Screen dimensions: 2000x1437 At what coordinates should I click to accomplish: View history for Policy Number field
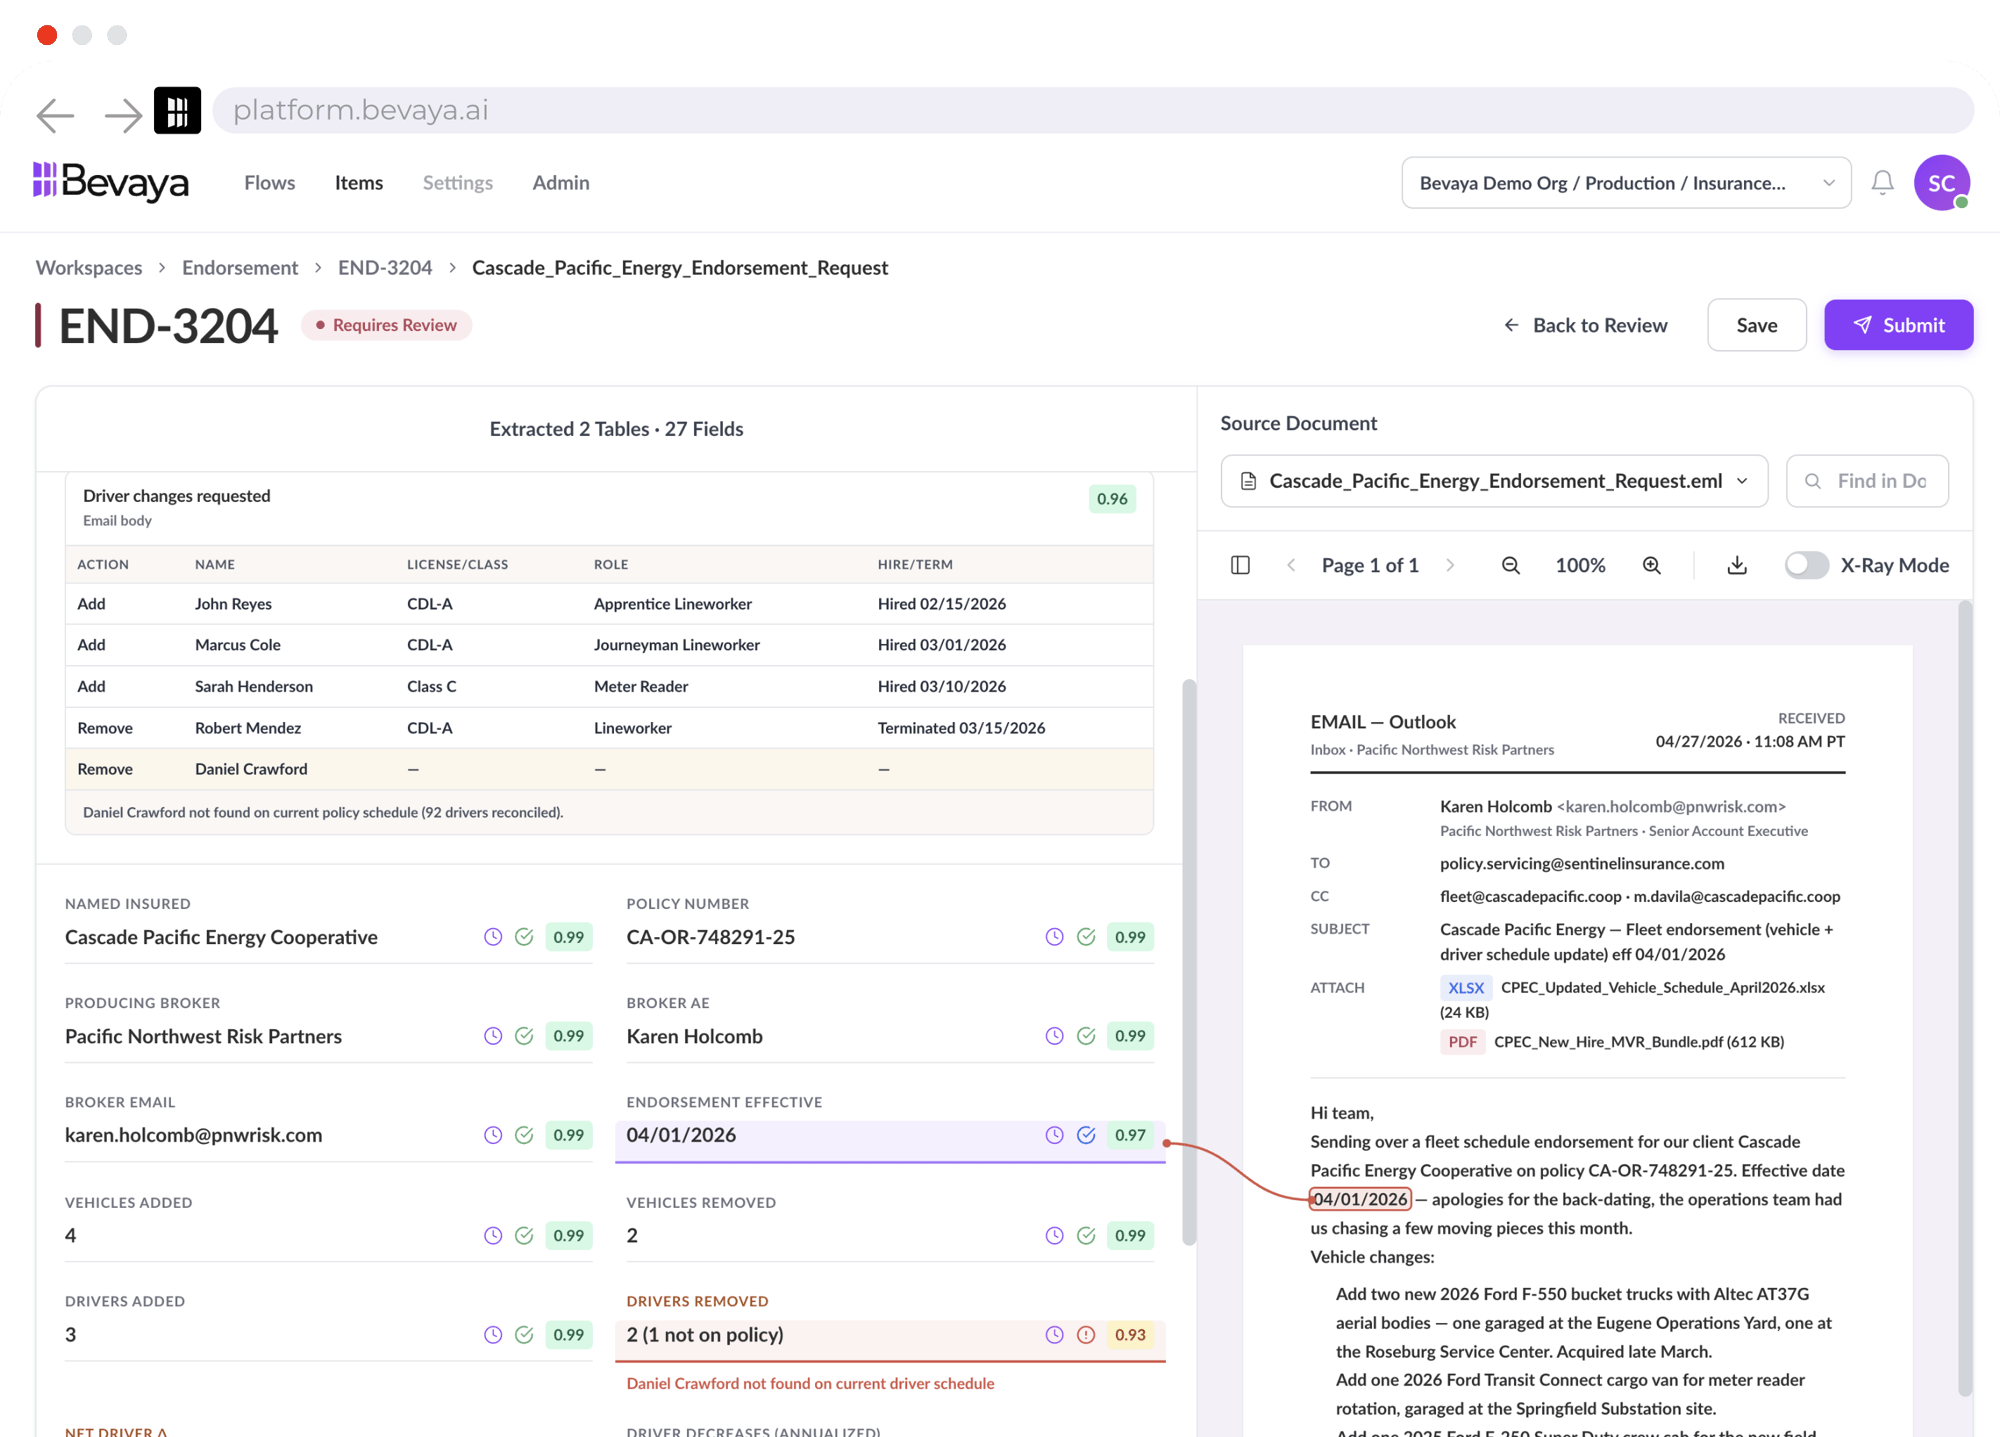coord(1055,937)
